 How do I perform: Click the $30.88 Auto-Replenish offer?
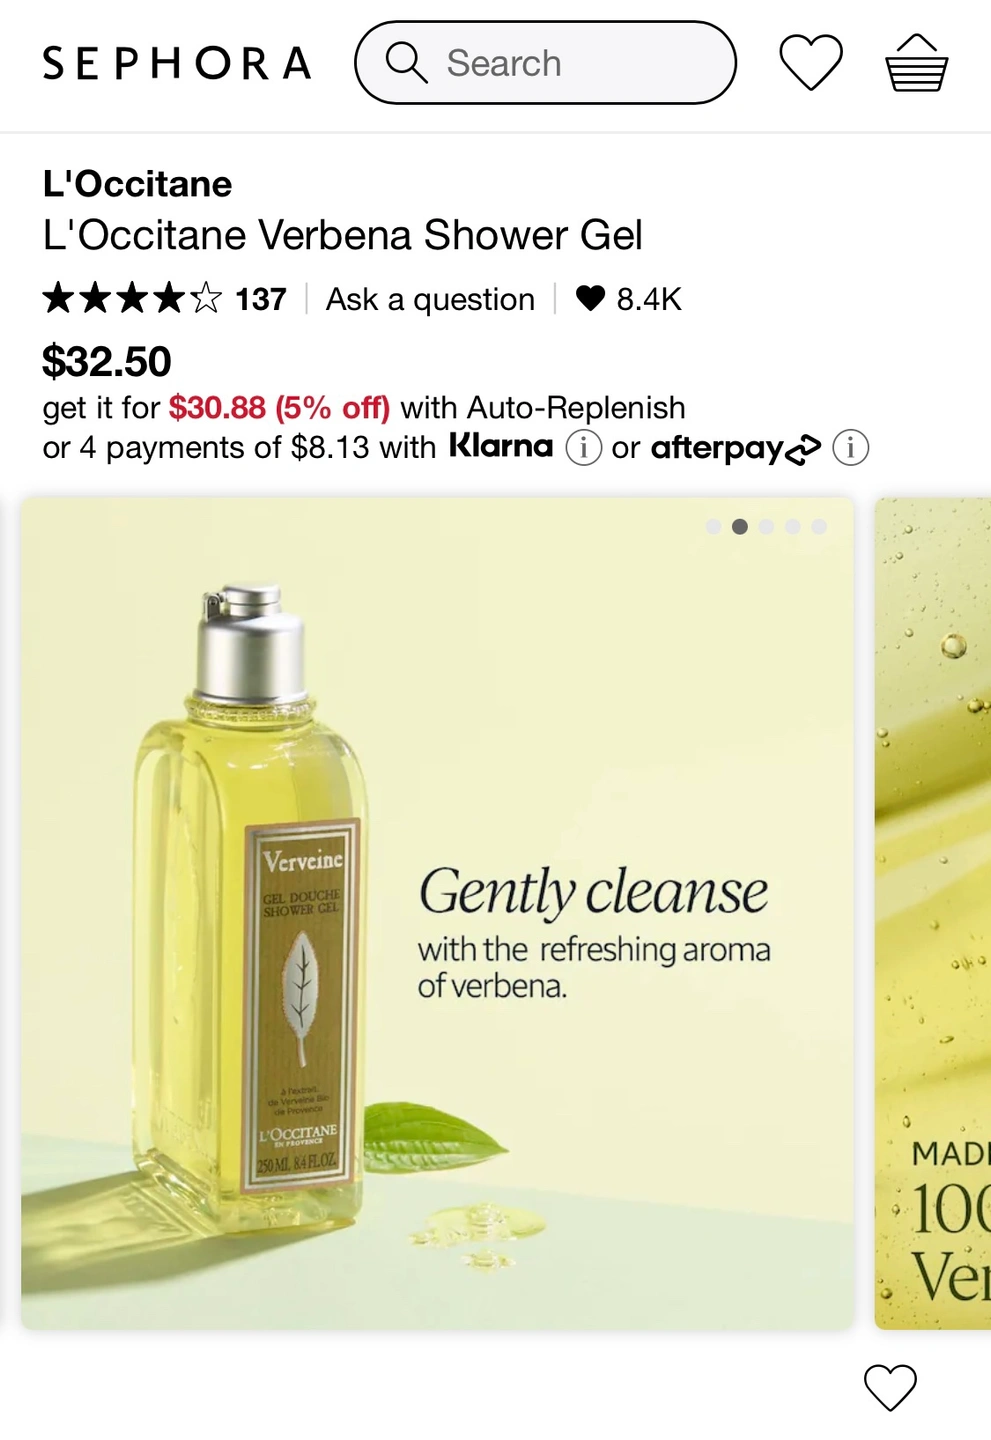[279, 408]
